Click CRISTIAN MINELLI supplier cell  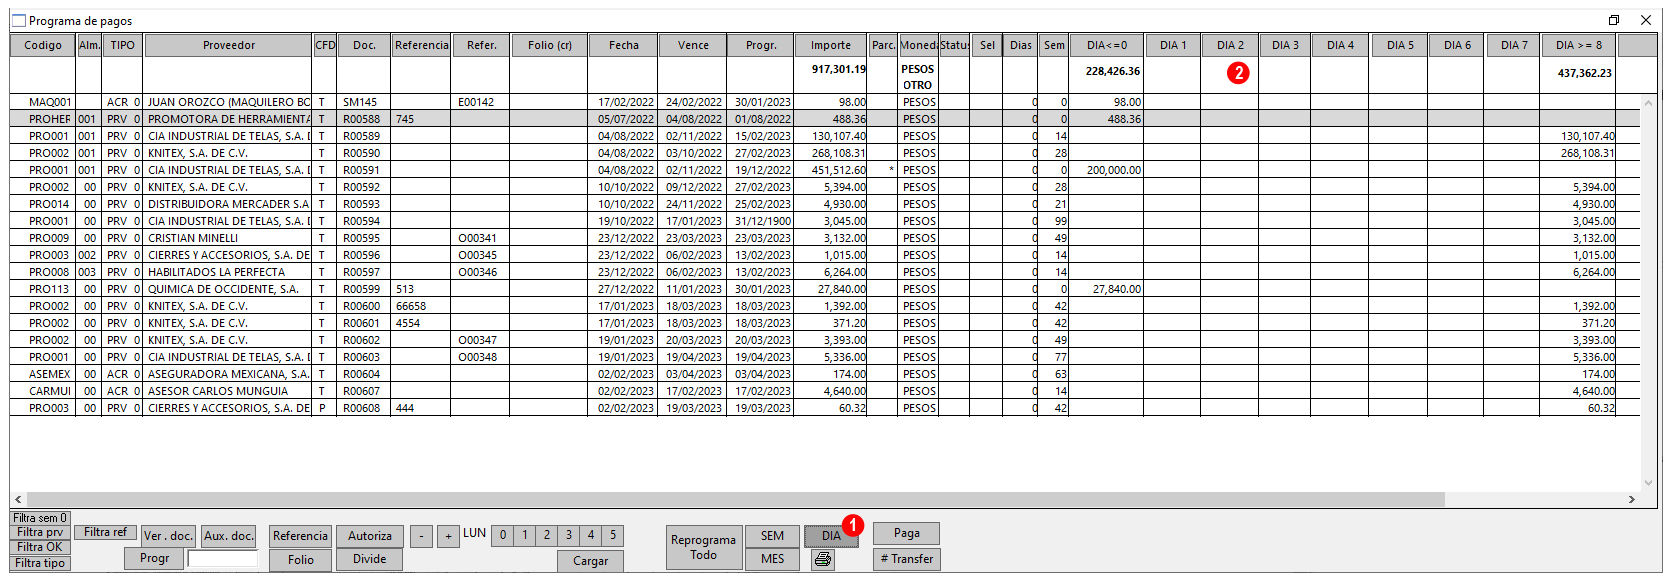pyautogui.click(x=228, y=238)
